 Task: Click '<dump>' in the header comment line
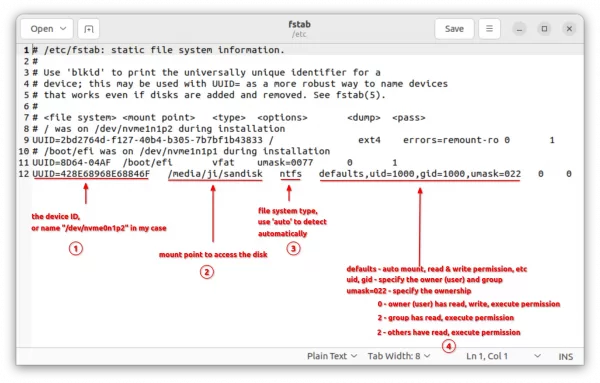364,117
